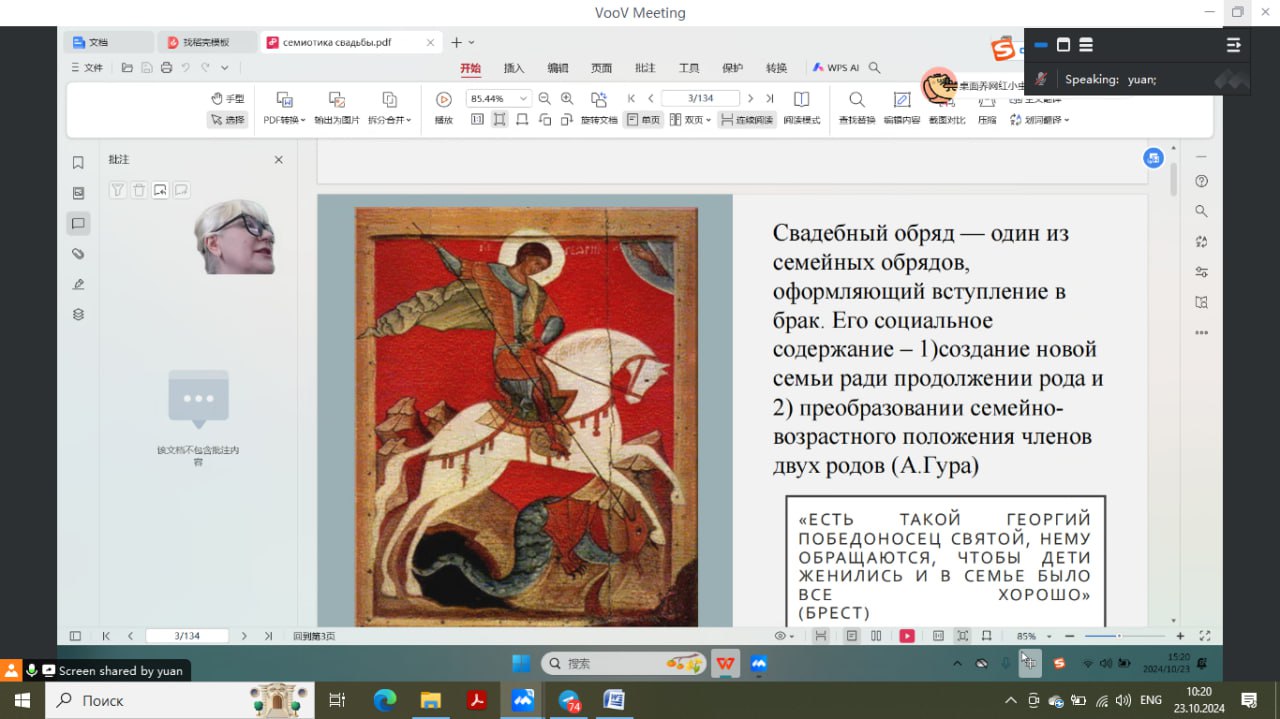The image size is (1280, 719).
Task: Enter fullscreen from status bar icon
Action: tap(1205, 636)
